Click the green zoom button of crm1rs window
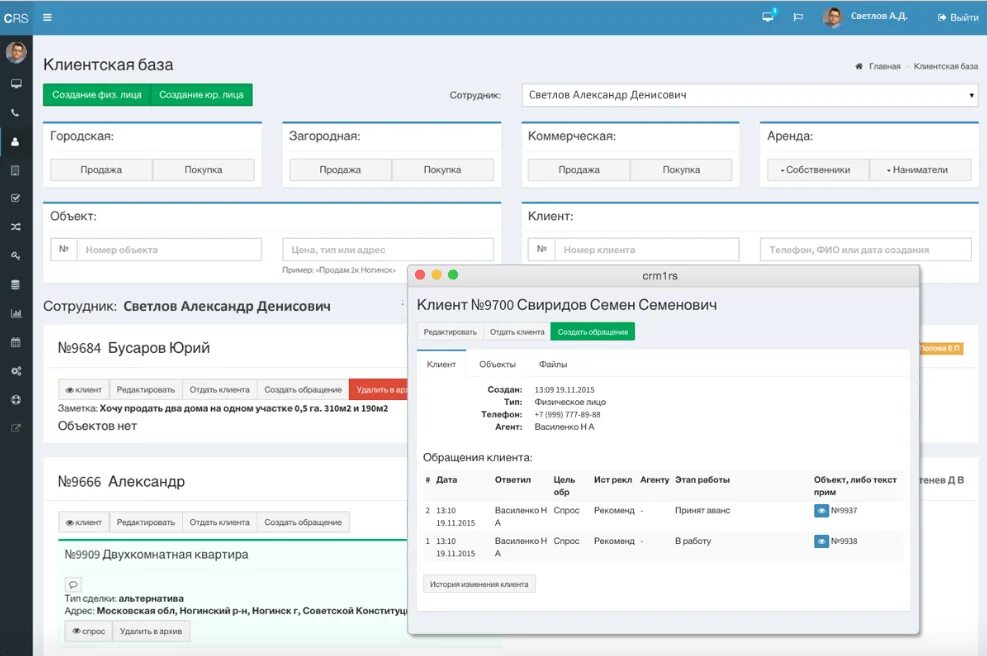 click(453, 274)
